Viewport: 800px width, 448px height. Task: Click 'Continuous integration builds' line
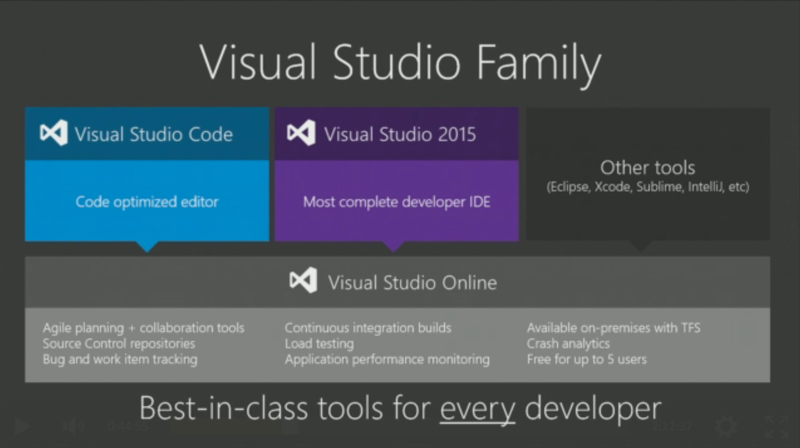[x=368, y=328]
